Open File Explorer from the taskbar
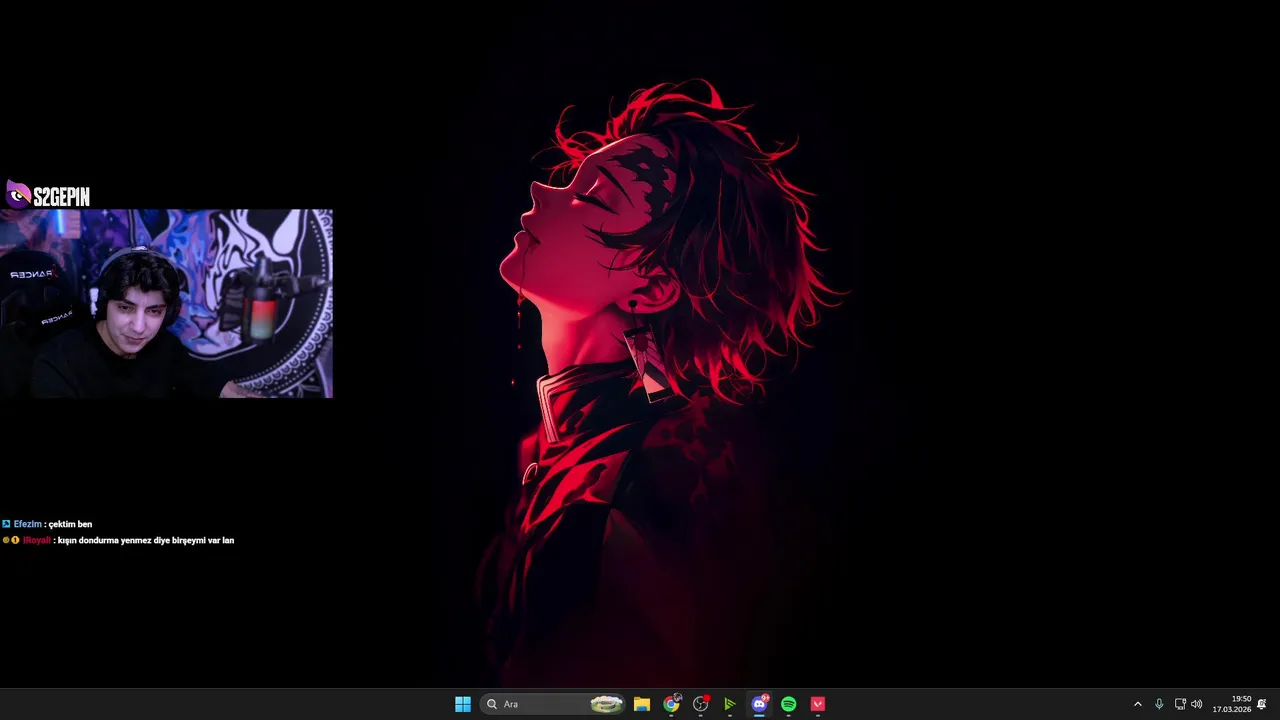1280x720 pixels. click(642, 704)
